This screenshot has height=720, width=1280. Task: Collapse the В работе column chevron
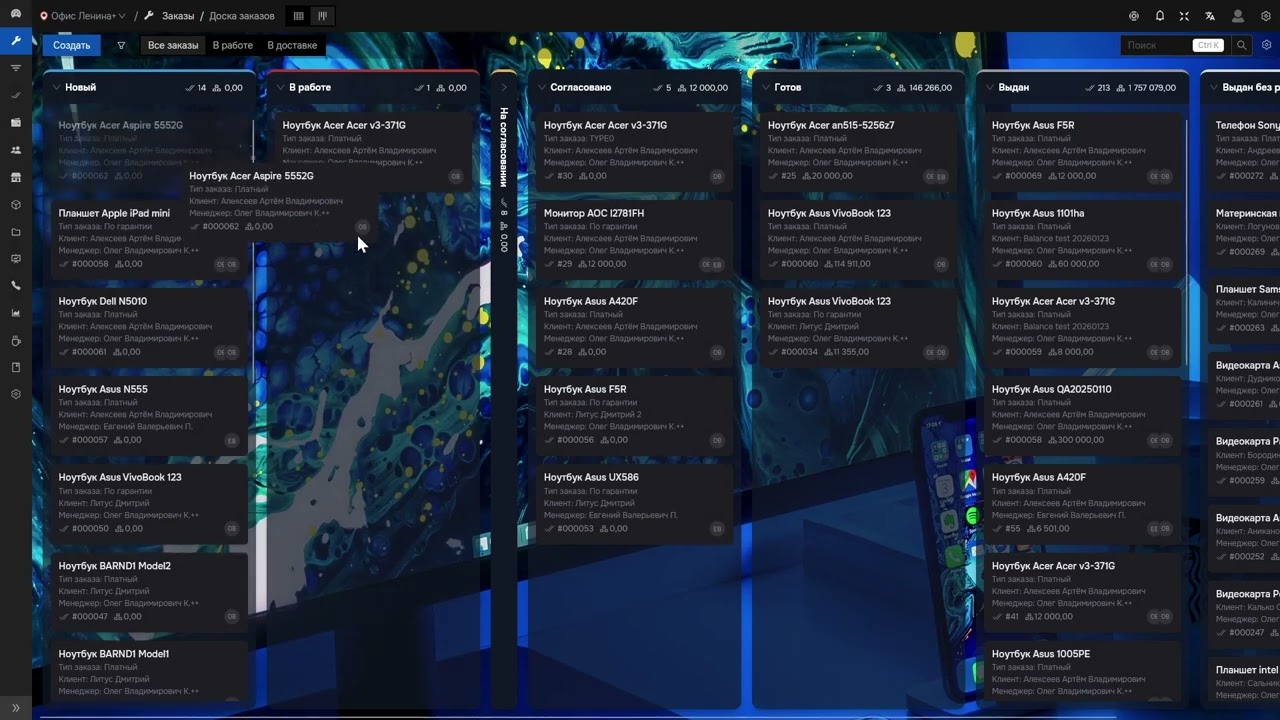[279, 88]
